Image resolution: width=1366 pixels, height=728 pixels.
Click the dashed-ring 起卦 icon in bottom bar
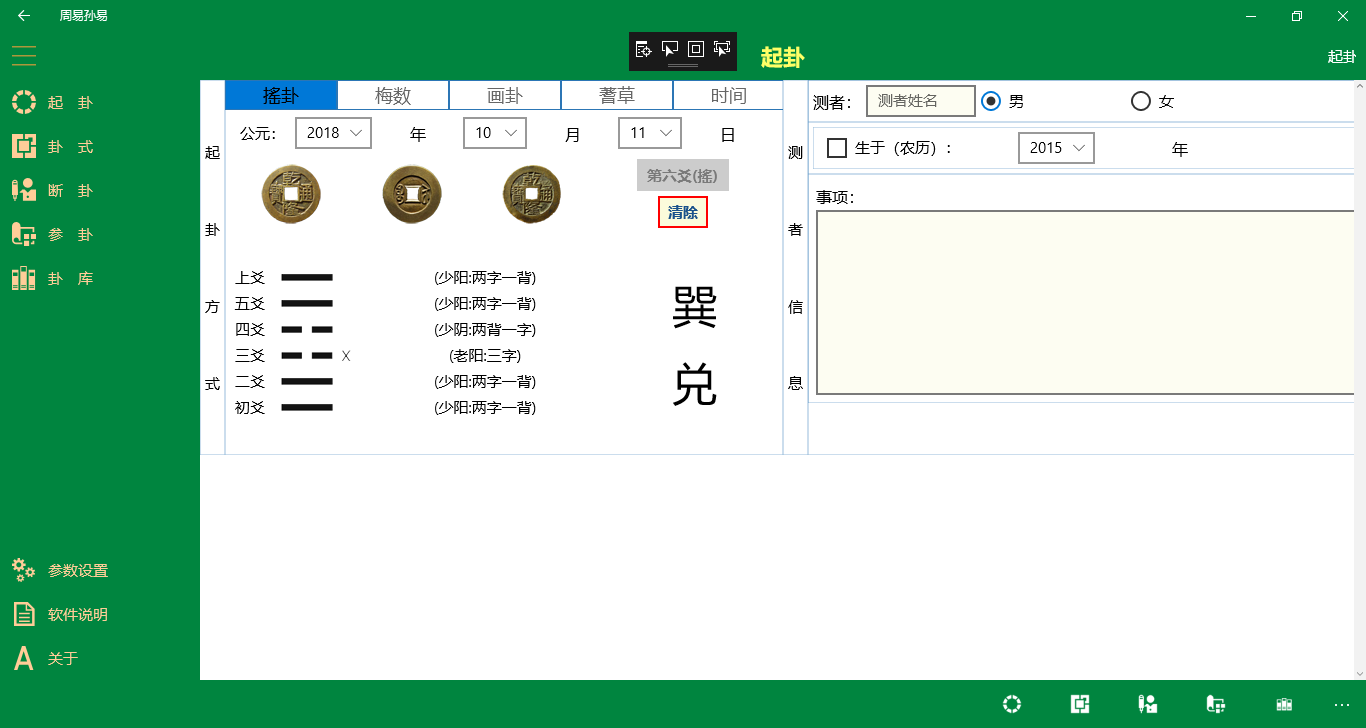[1012, 704]
